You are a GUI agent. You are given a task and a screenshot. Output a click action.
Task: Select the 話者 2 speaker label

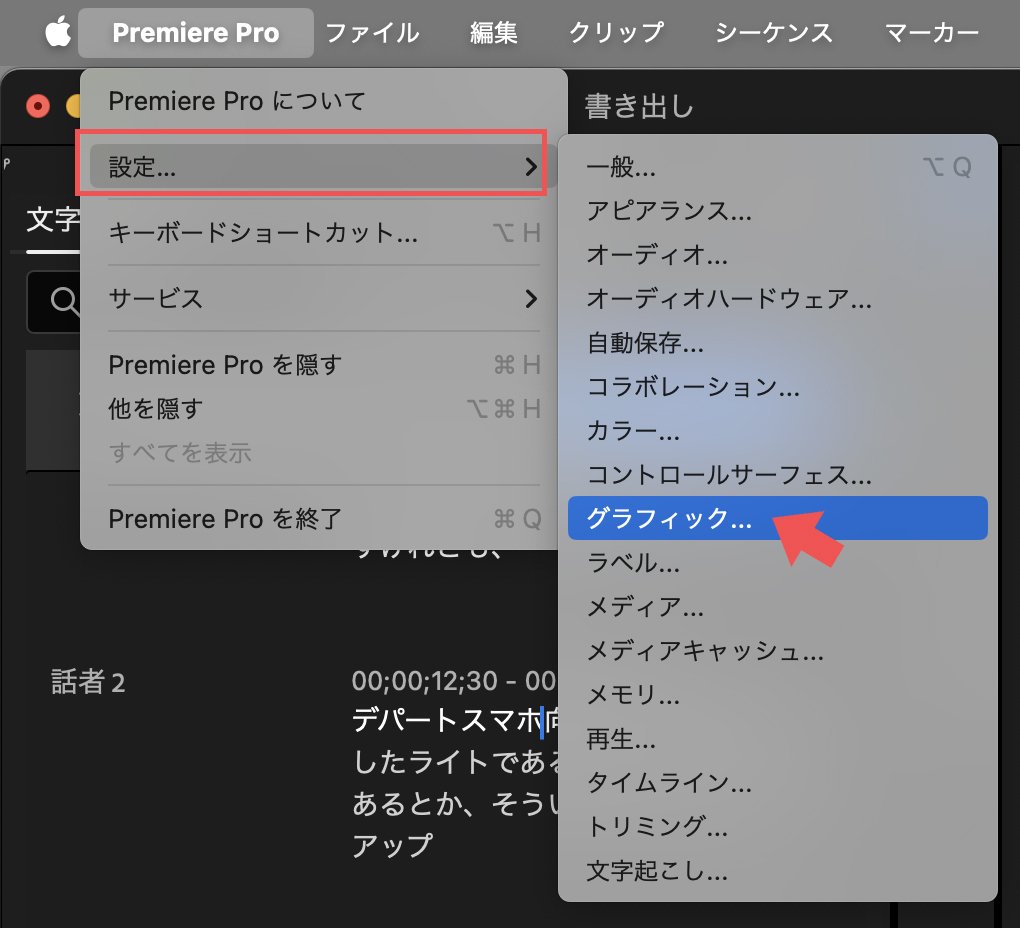[x=88, y=682]
